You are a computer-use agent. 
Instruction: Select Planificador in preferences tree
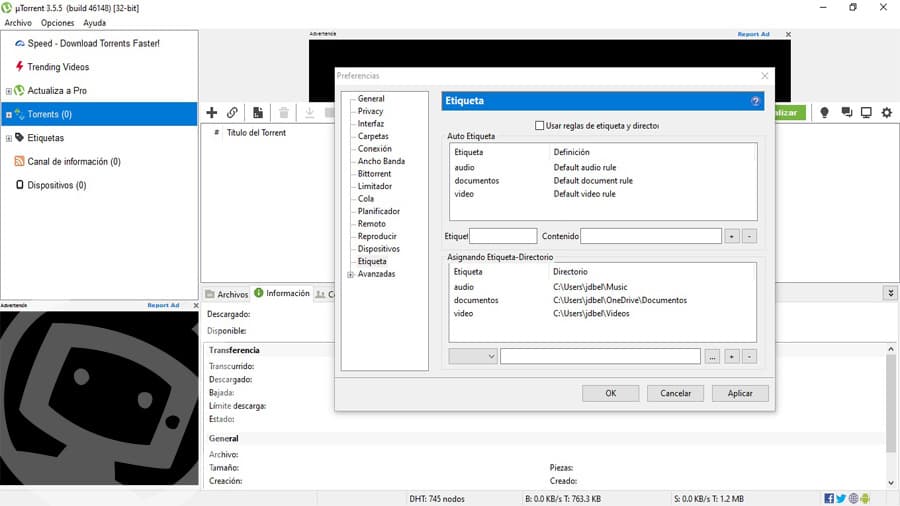click(x=379, y=211)
